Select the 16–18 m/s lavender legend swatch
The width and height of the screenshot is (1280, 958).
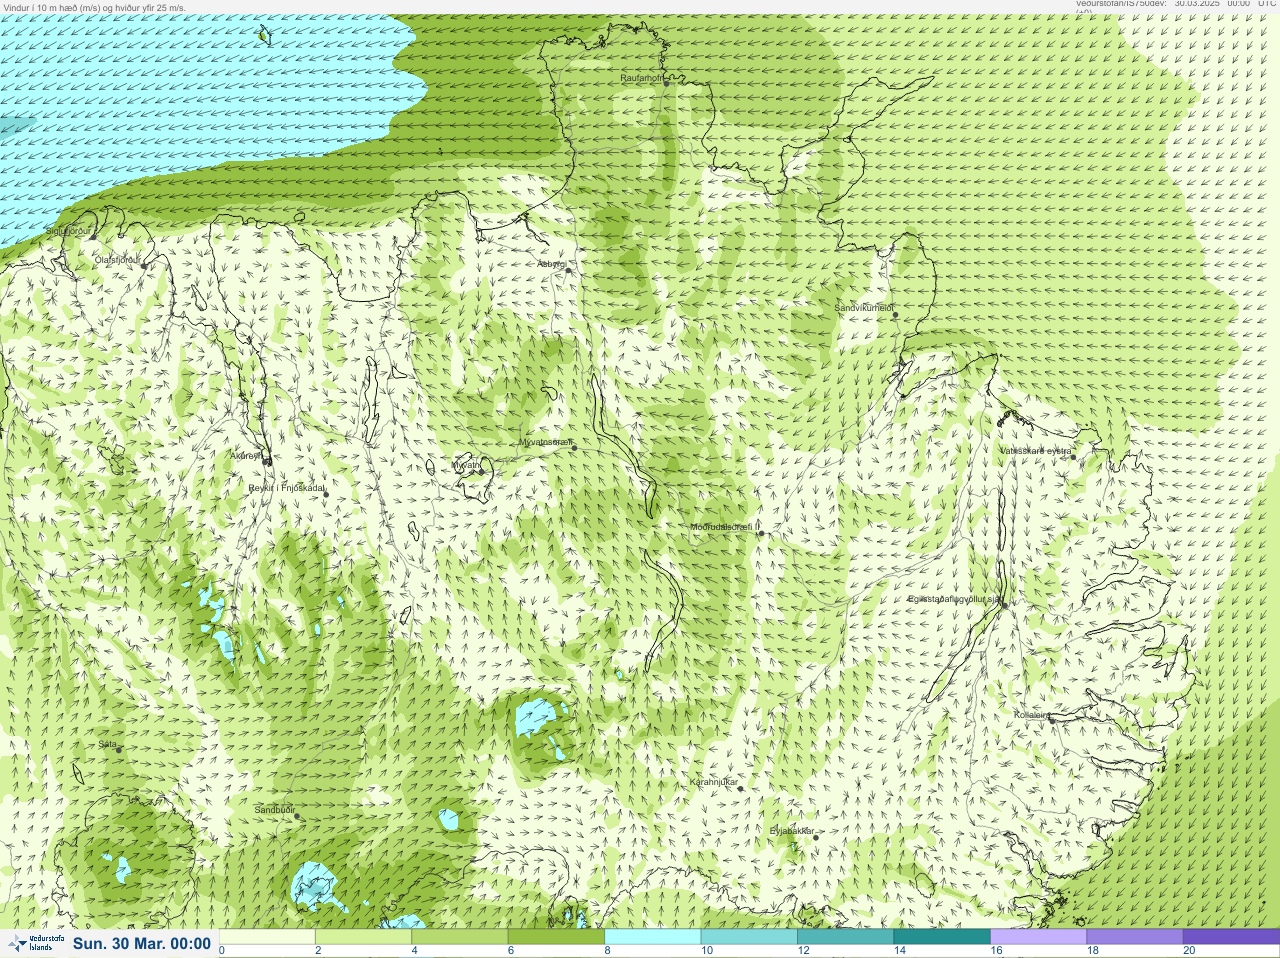(1038, 937)
